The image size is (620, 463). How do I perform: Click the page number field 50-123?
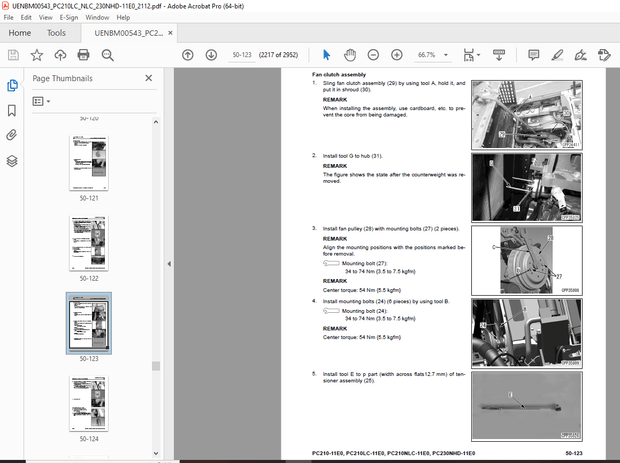[x=242, y=55]
